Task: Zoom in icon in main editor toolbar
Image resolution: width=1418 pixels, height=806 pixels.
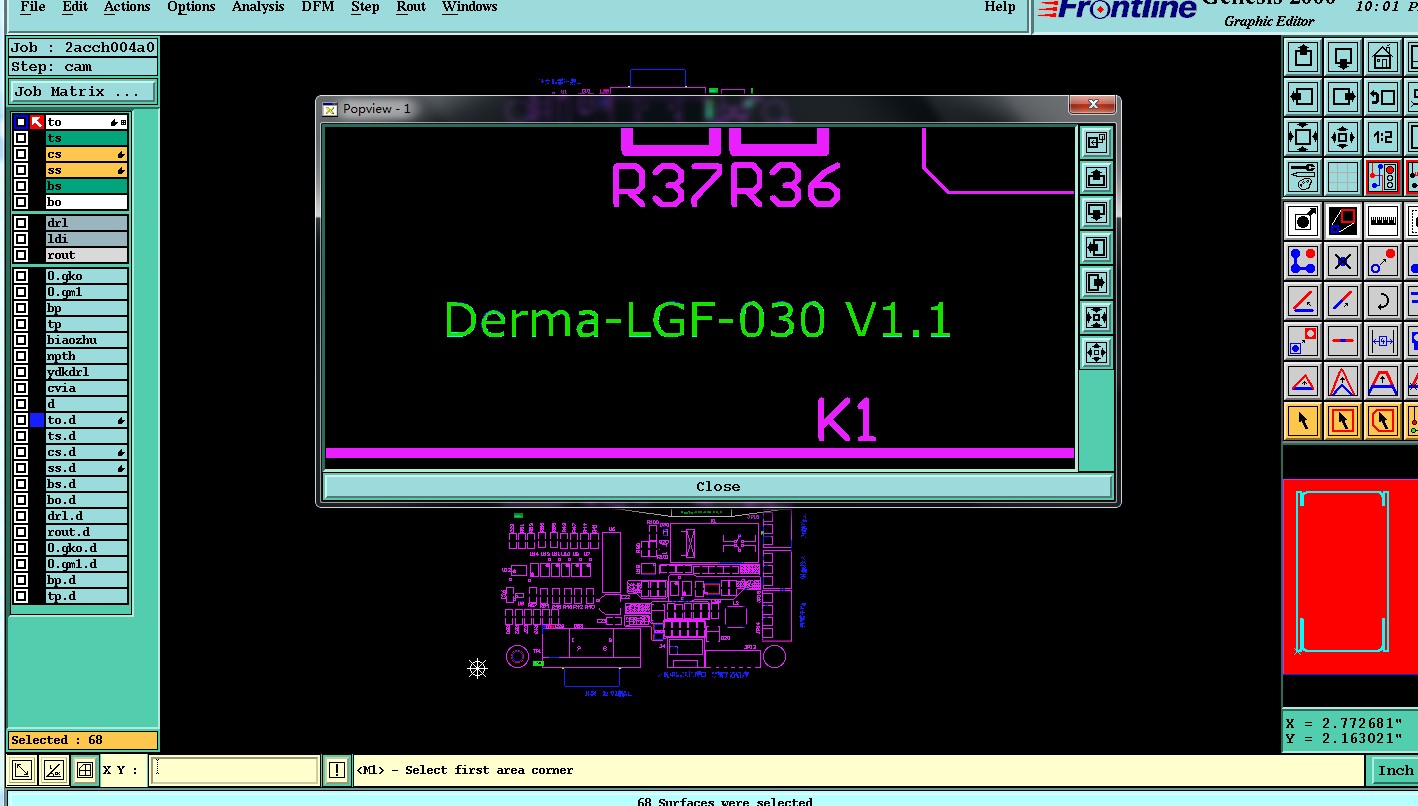Action: pos(1303,137)
